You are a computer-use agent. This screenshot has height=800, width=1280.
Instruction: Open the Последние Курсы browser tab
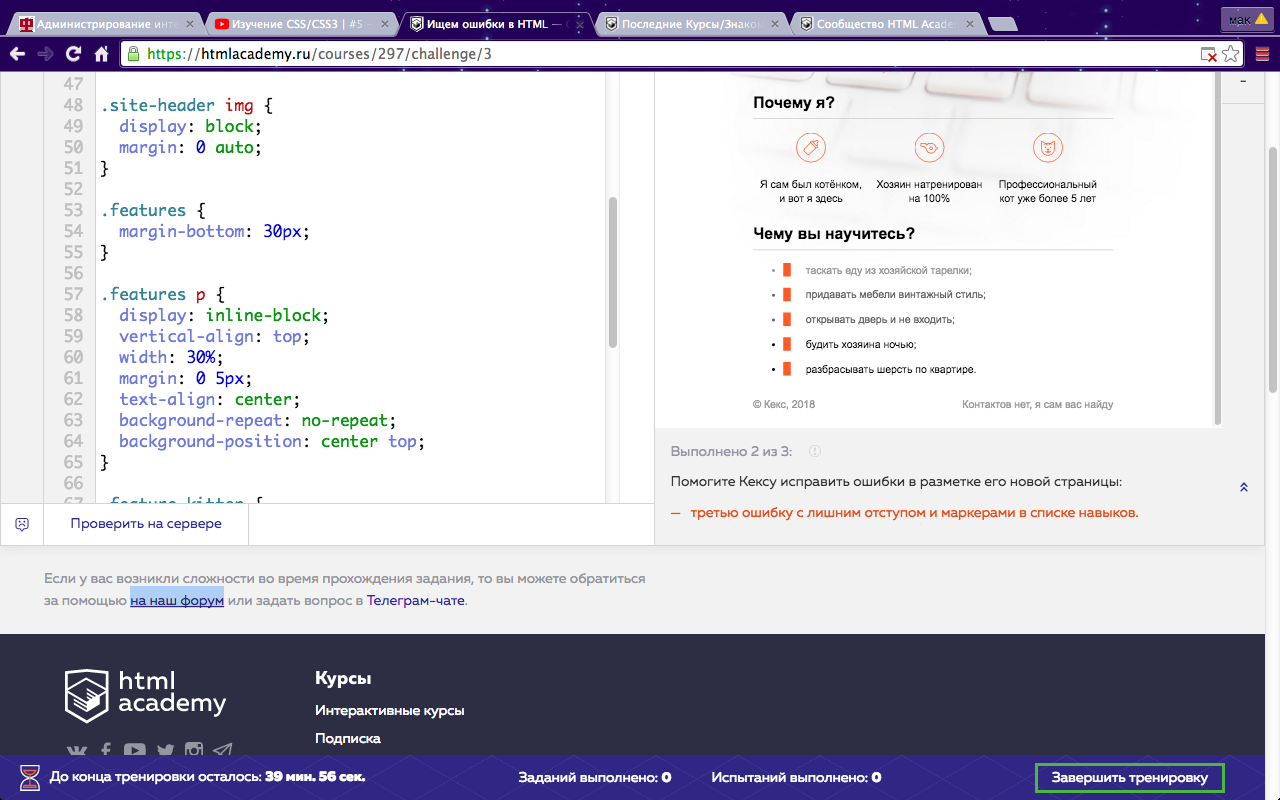688,24
